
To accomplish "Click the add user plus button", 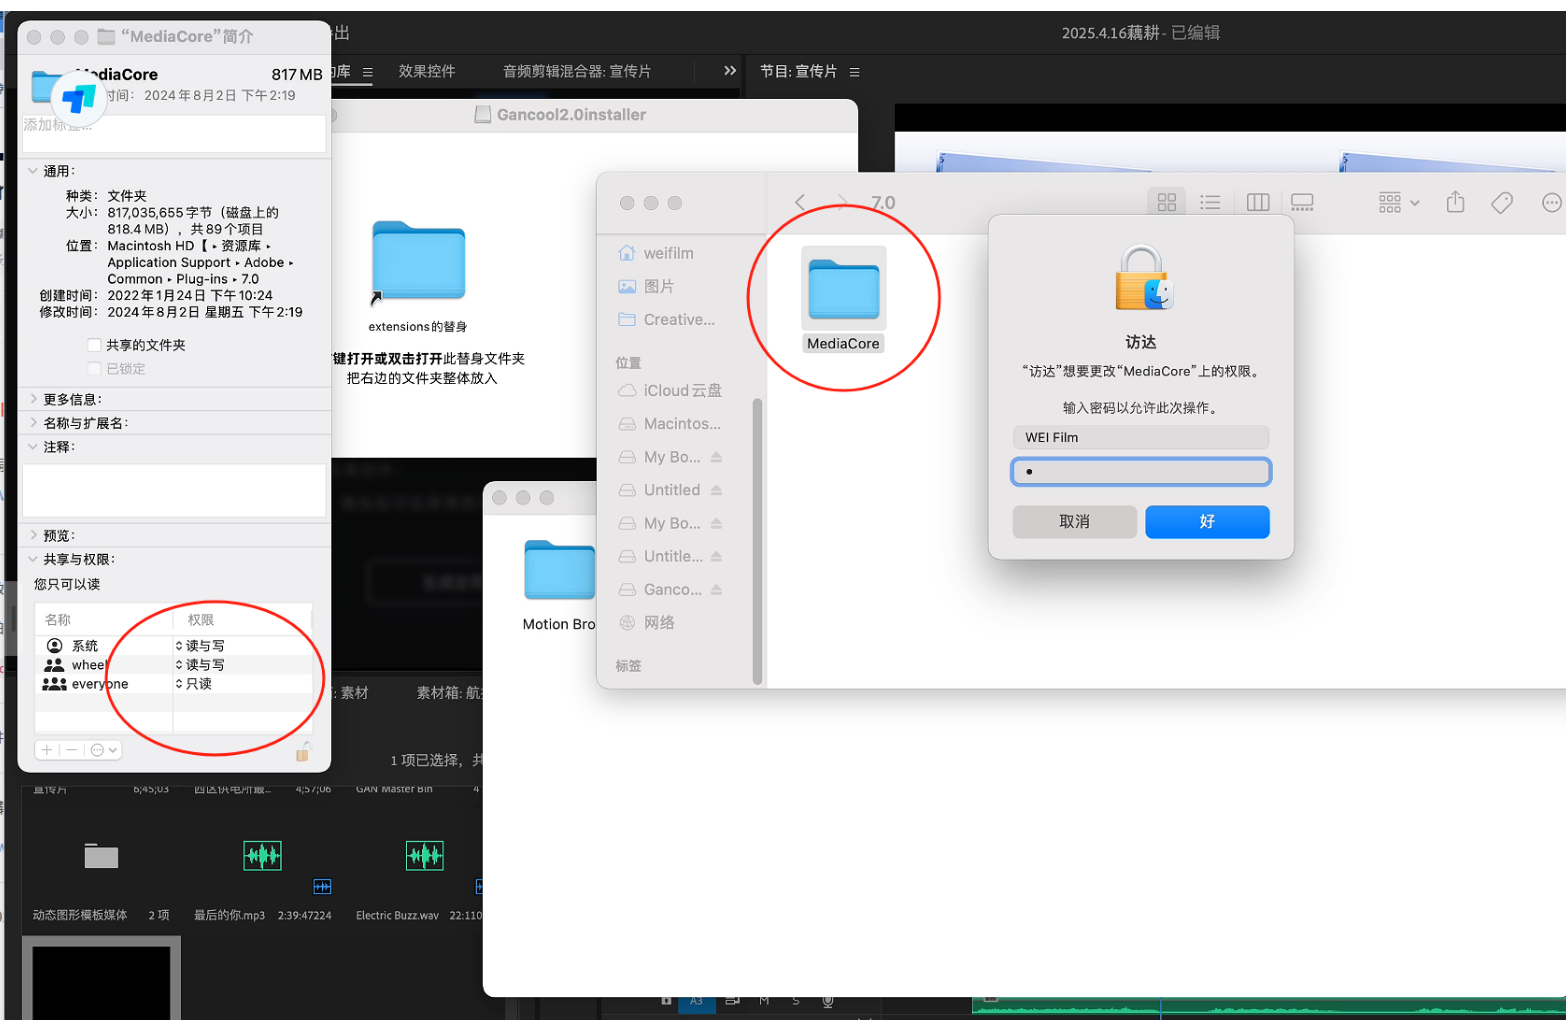I will pos(47,750).
